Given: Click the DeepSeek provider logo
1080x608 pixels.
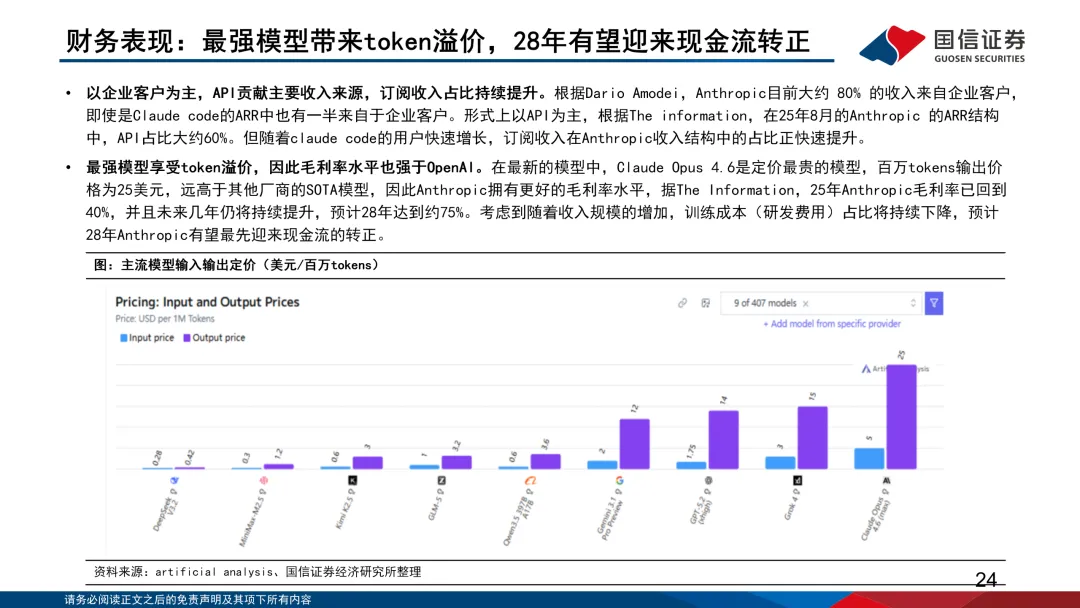Looking at the screenshot, I should click(x=174, y=480).
